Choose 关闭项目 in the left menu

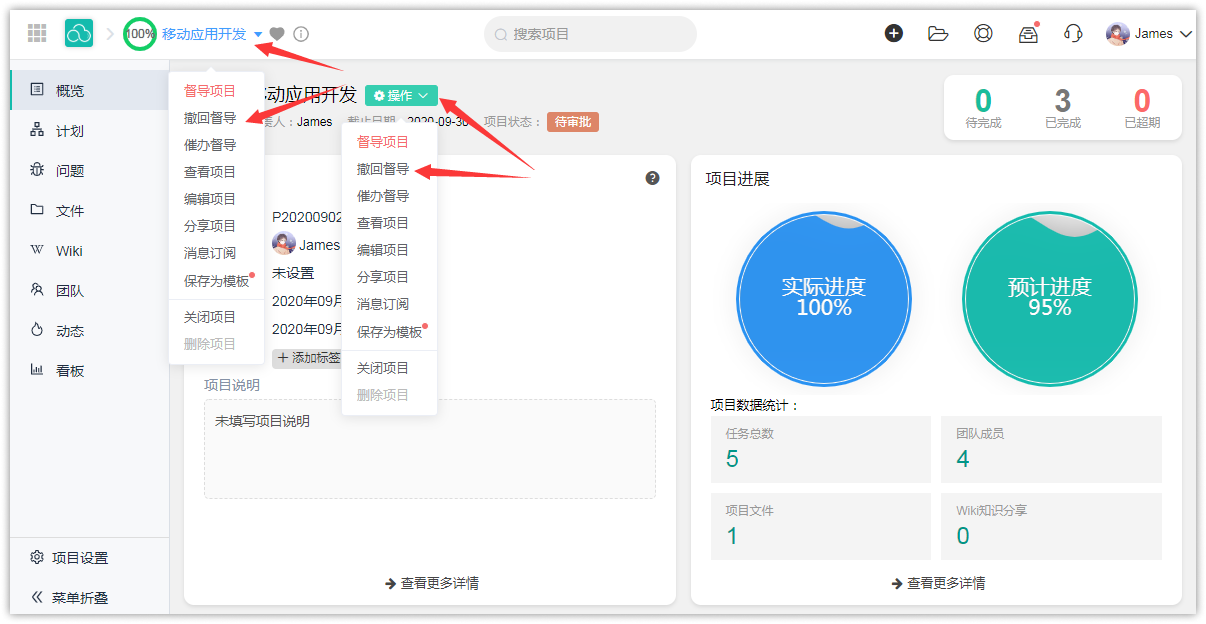click(x=210, y=317)
